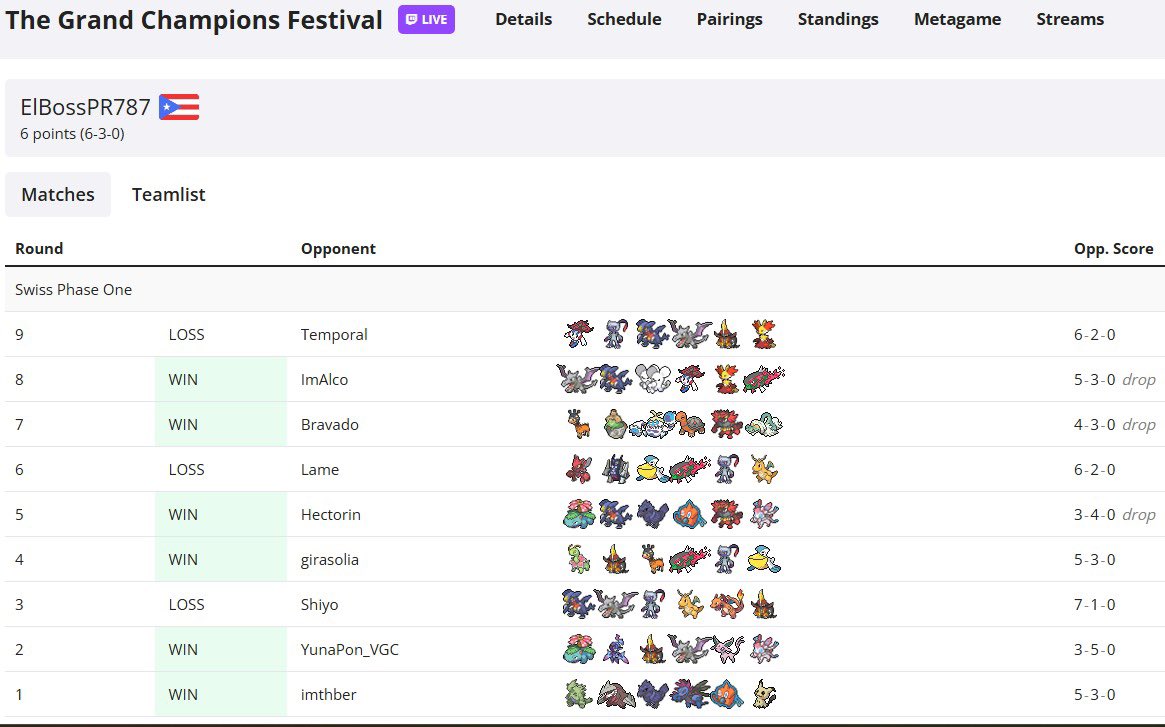Click the Opponent column header
Viewport: 1165px width, 727px height.
pyautogui.click(x=338, y=249)
